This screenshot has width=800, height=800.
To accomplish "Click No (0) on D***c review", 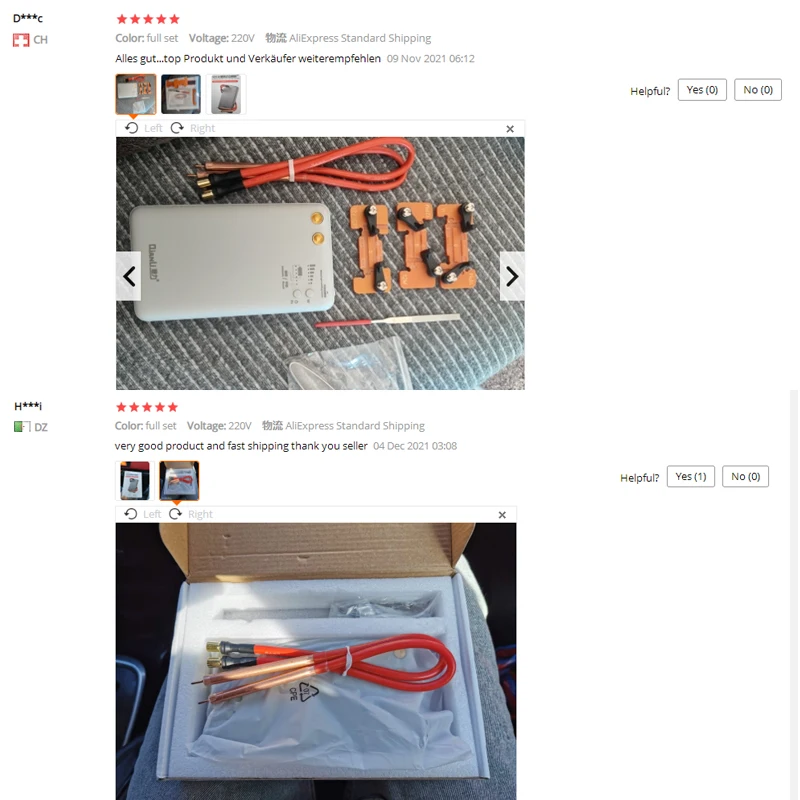I will pos(758,90).
